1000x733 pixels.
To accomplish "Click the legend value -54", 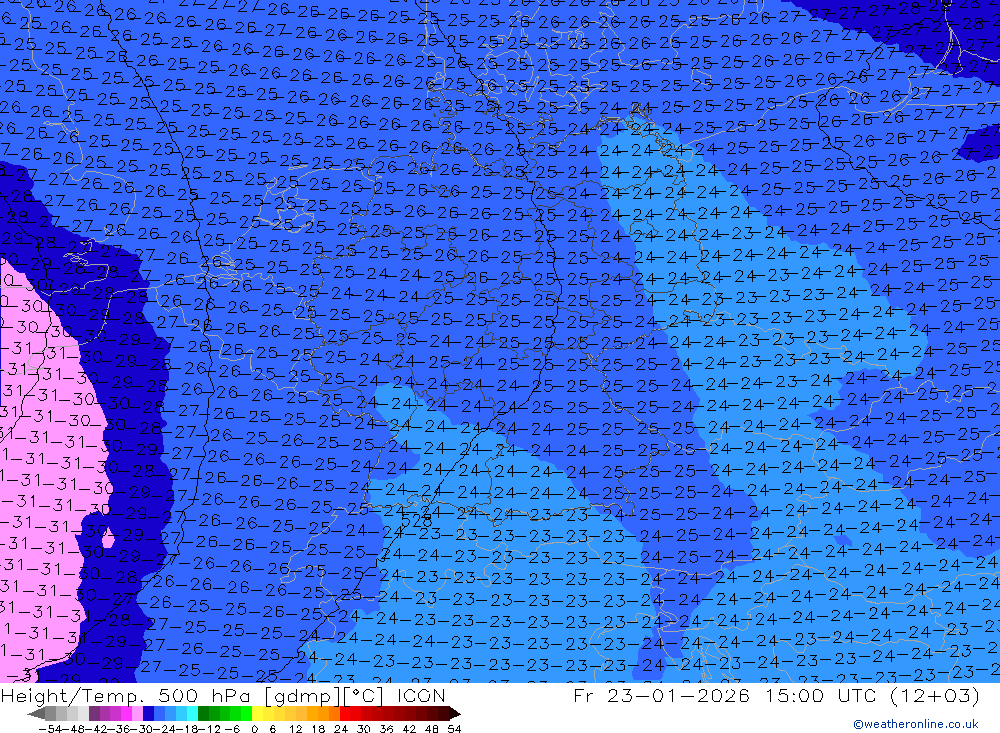I will (x=50, y=729).
